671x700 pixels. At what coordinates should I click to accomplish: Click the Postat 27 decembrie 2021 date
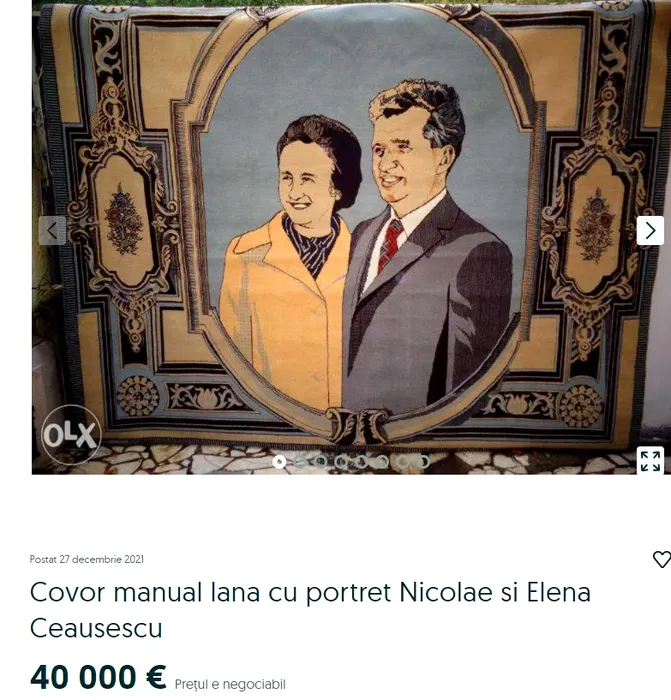pos(87,559)
